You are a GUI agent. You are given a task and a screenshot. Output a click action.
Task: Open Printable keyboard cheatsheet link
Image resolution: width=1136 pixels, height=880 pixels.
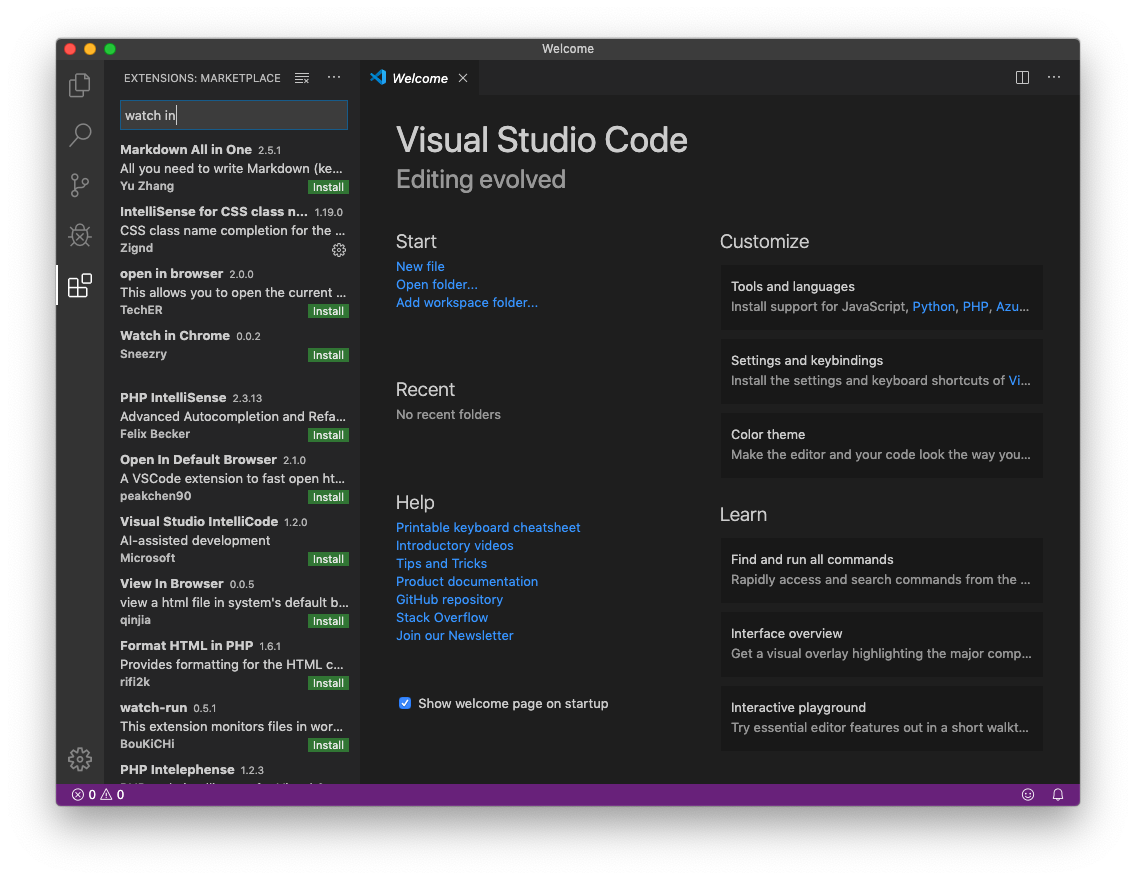point(488,527)
